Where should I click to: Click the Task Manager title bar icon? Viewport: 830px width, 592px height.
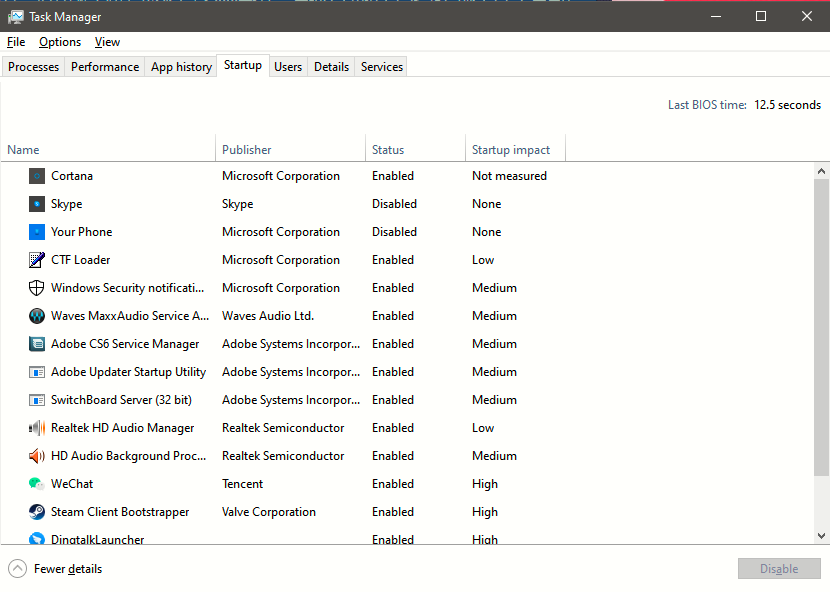pos(16,16)
